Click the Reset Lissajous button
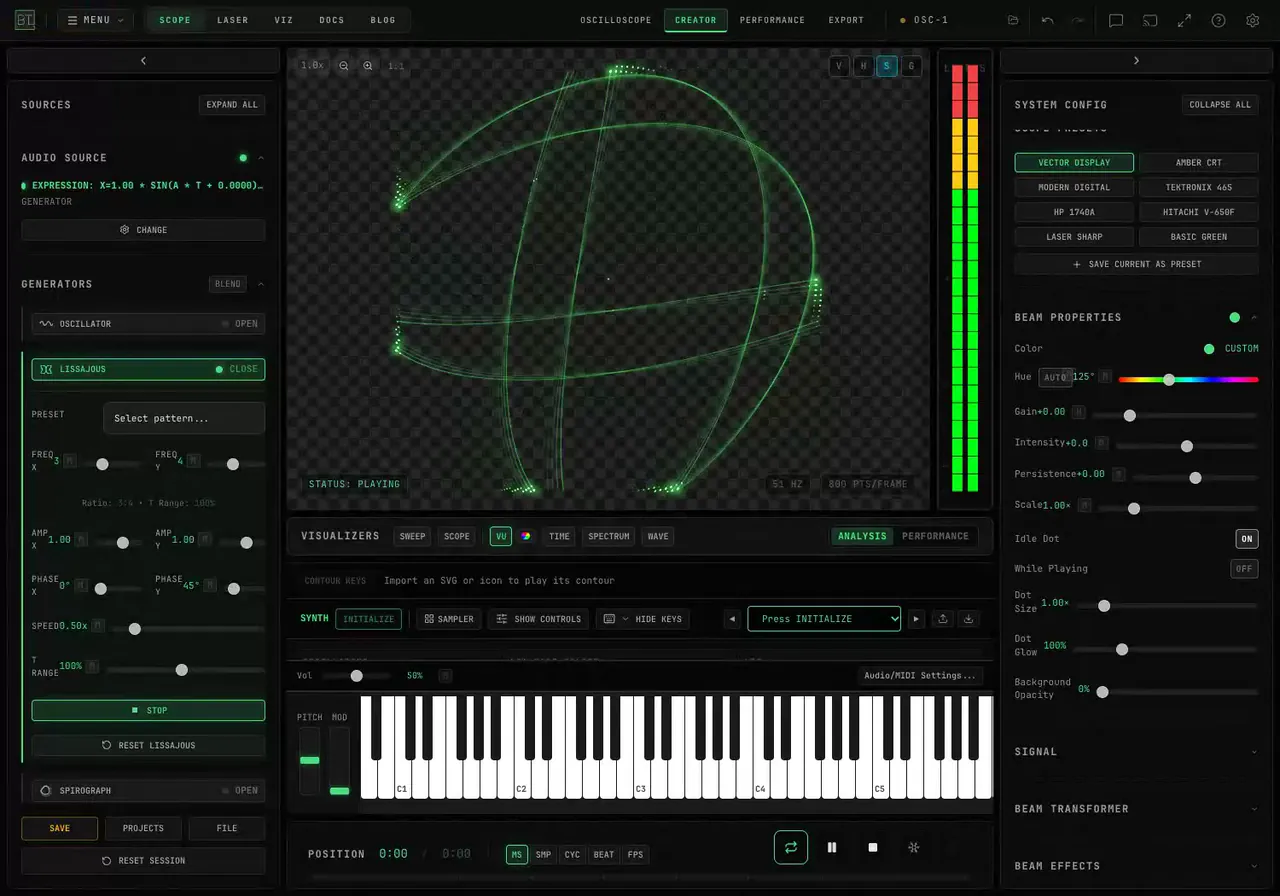The height and width of the screenshot is (896, 1280). point(148,745)
